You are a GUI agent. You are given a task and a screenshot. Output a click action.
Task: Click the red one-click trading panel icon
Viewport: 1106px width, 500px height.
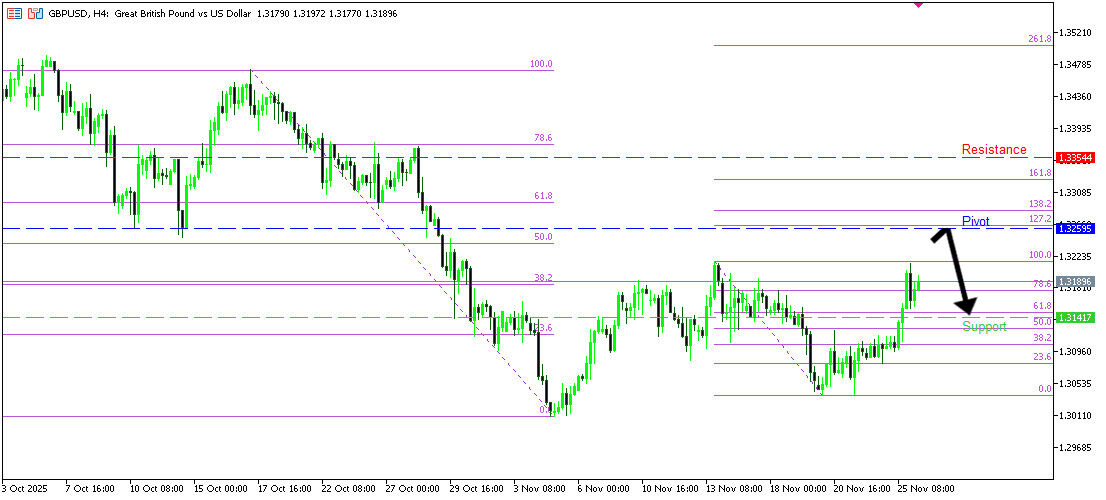pos(14,14)
